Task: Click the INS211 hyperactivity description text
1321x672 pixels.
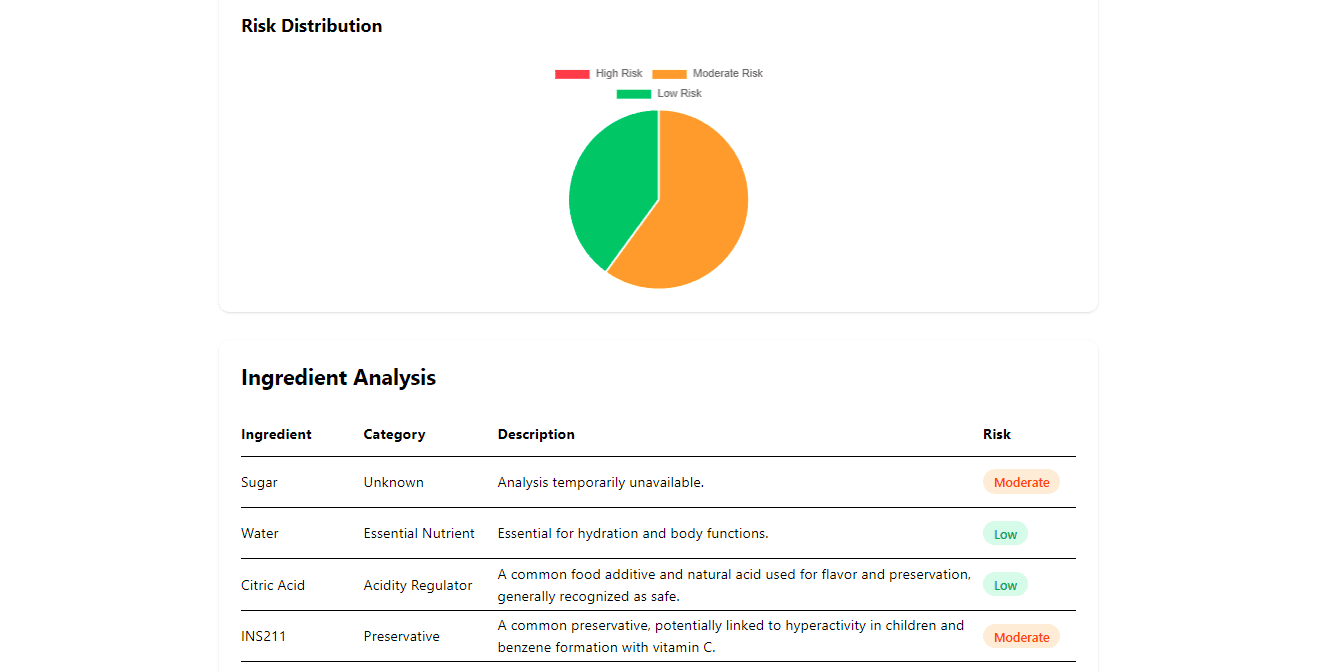Action: point(731,636)
